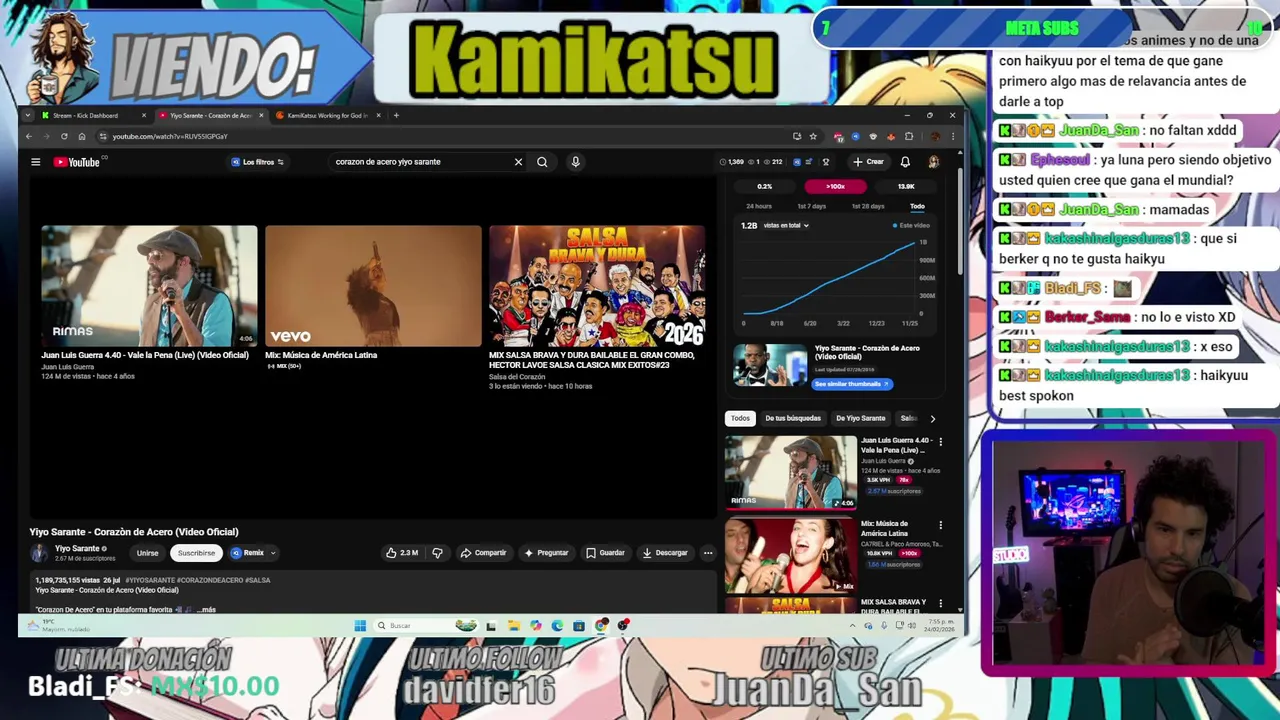1280x720 pixels.
Task: Download the video with Descargar
Action: click(665, 553)
